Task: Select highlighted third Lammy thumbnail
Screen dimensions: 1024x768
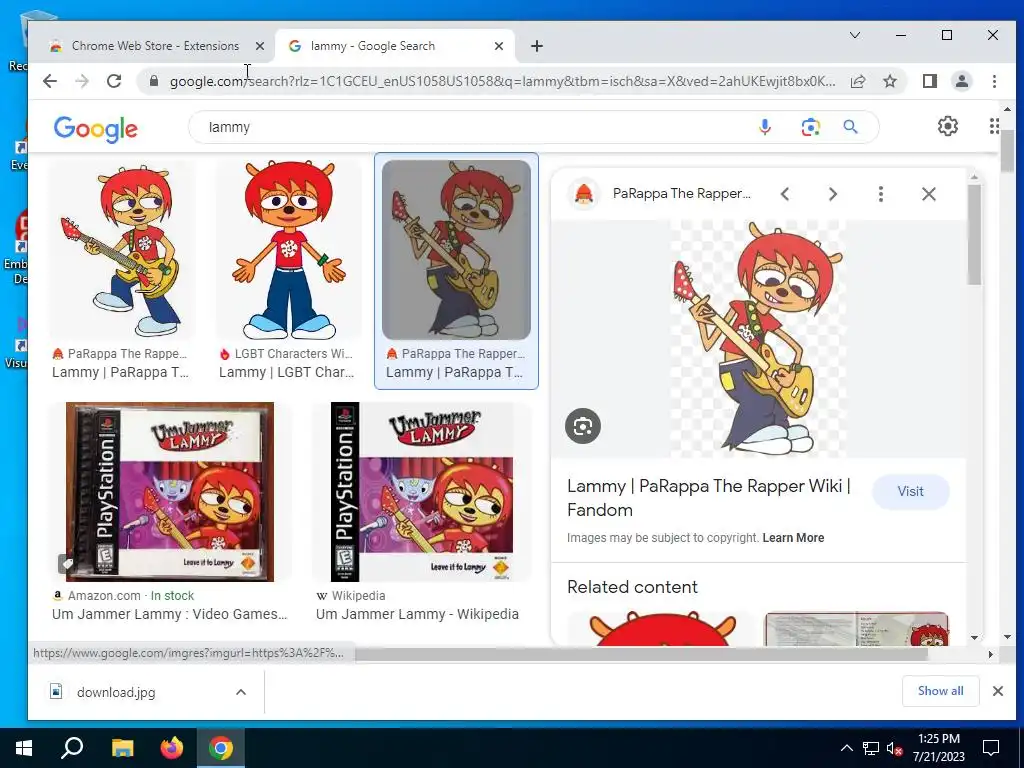Action: [x=456, y=250]
